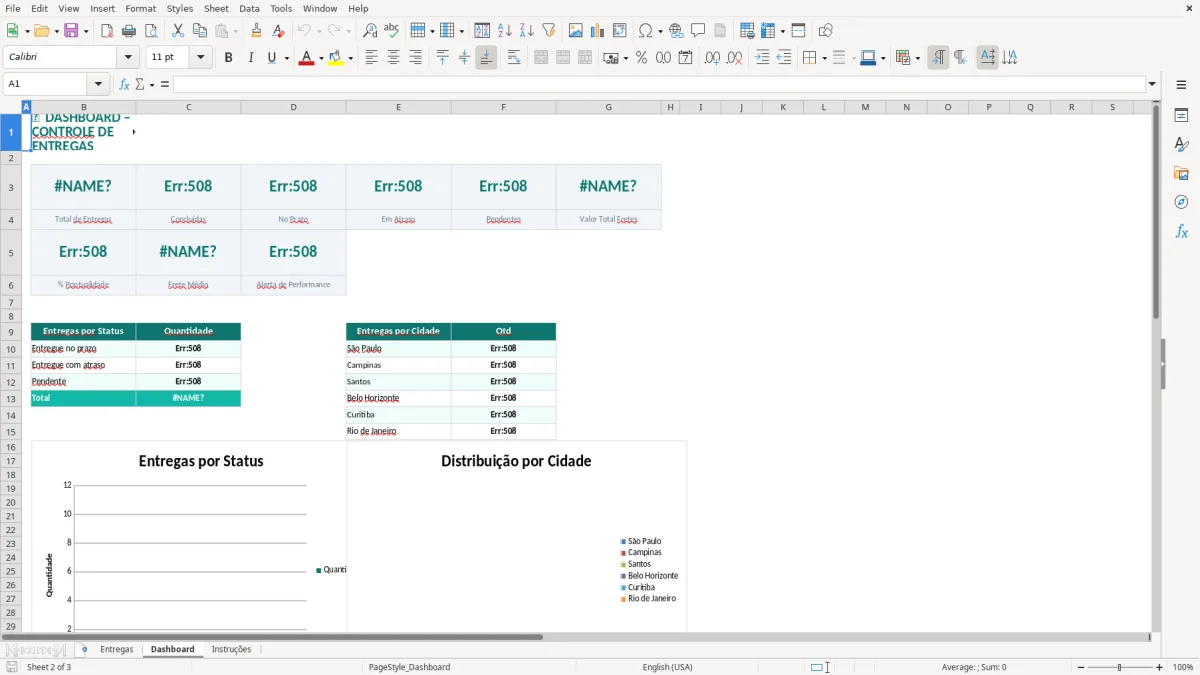1200x675 pixels.
Task: Click Sort Ascending icon
Action: click(505, 31)
